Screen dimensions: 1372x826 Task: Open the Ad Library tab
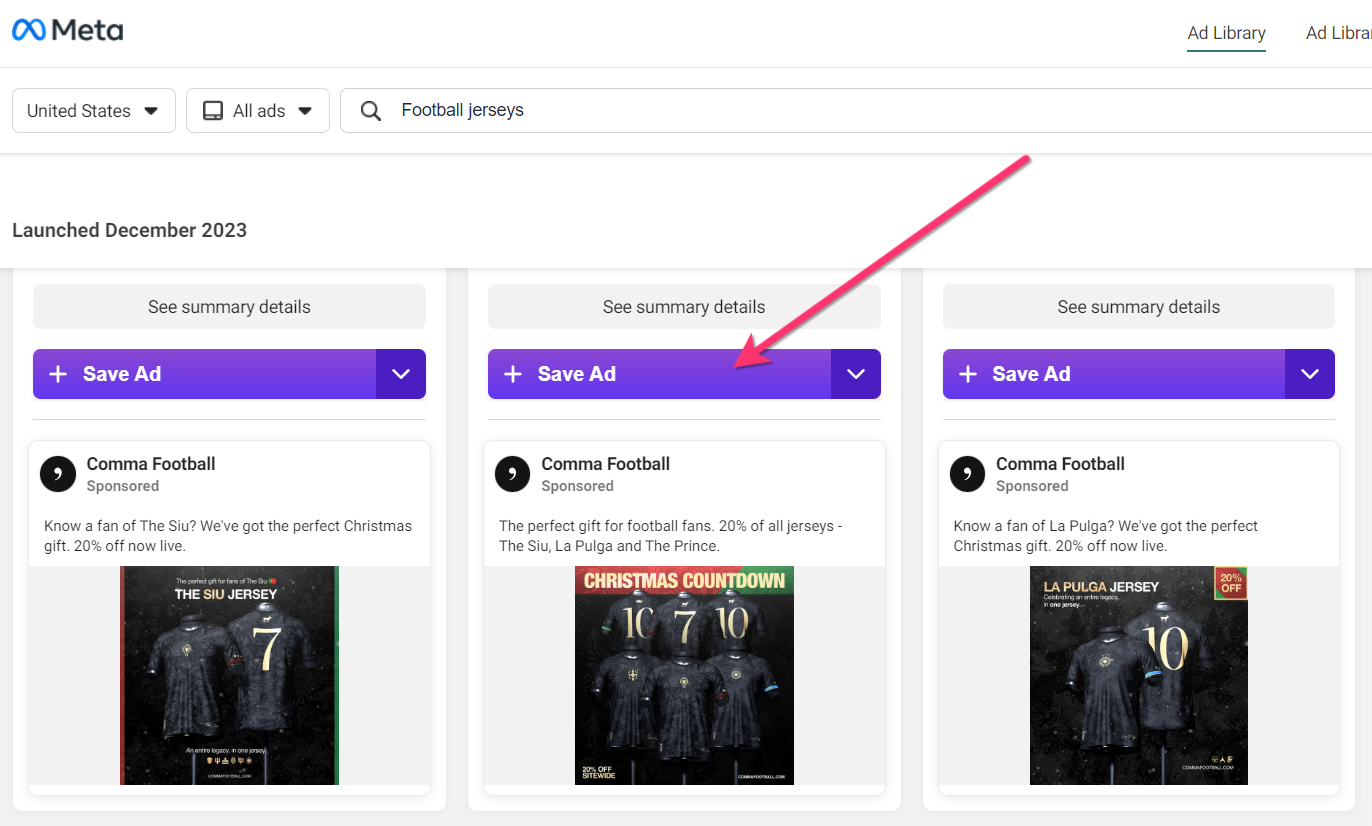[1226, 33]
